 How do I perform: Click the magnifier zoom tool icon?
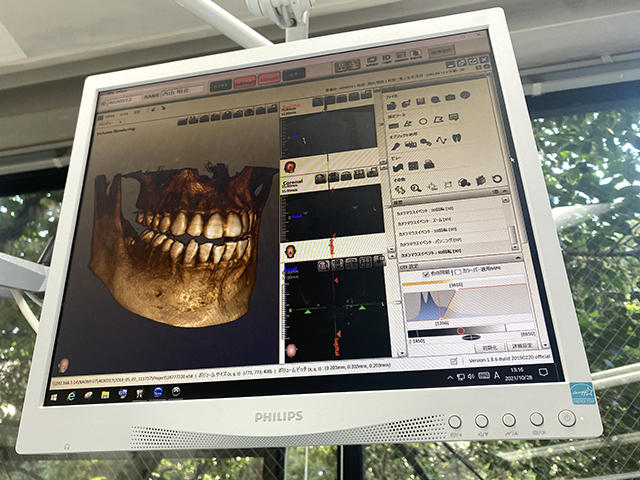click(x=416, y=187)
